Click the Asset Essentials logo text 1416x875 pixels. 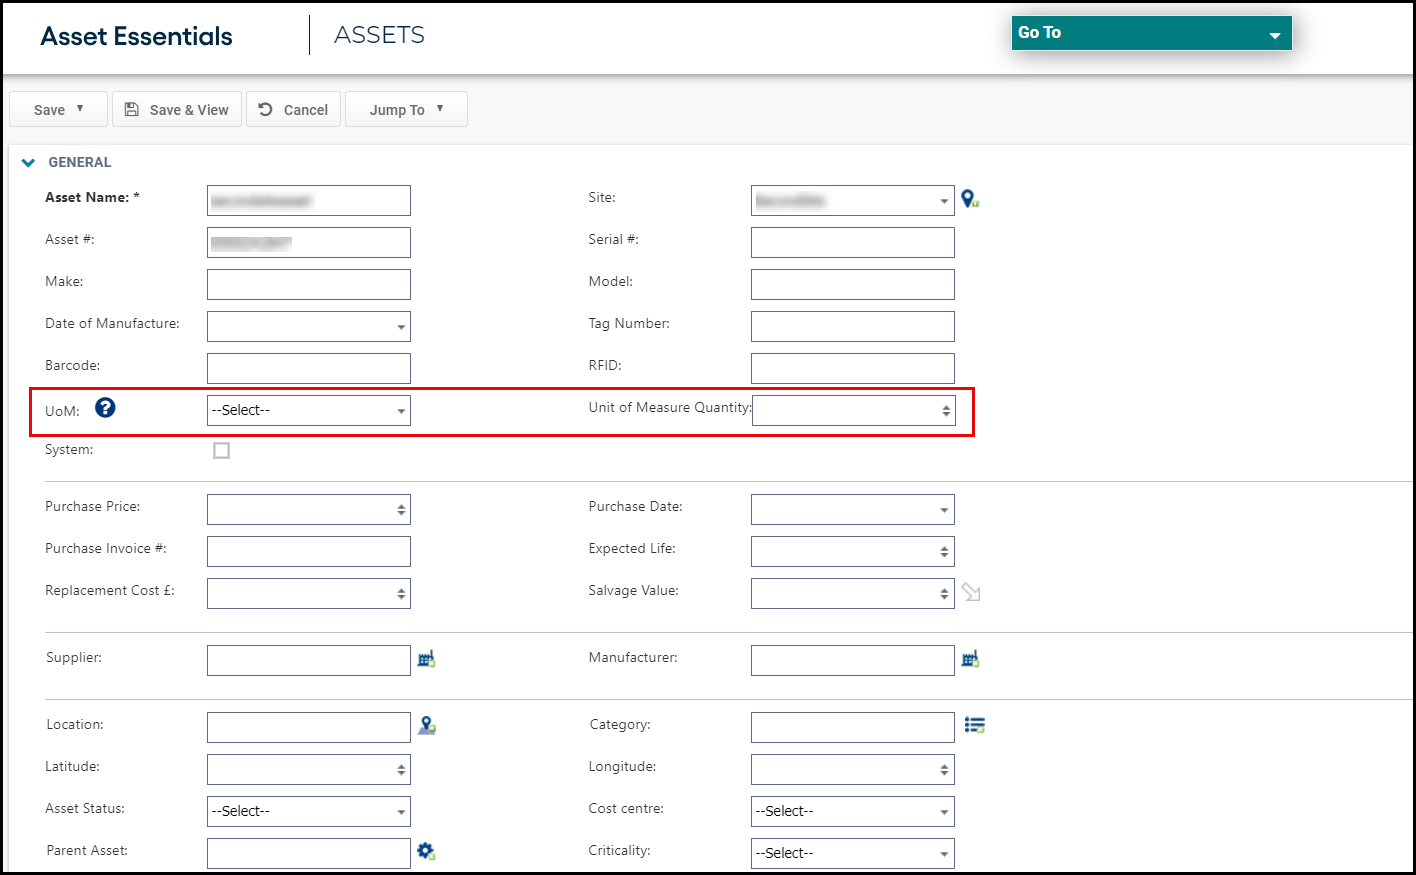tap(137, 36)
